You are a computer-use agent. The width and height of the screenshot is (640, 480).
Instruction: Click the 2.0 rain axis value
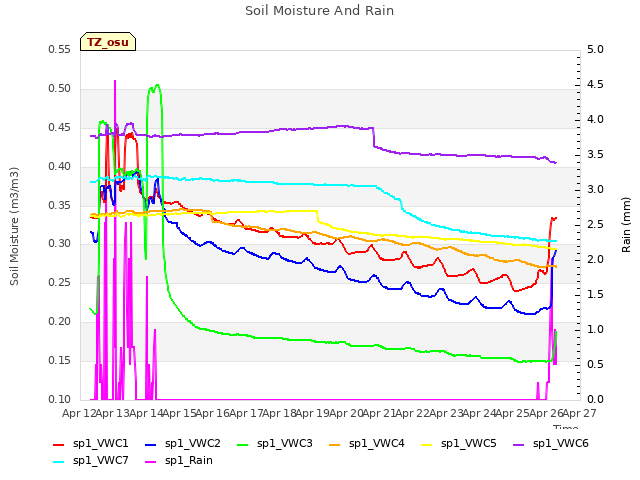click(595, 260)
